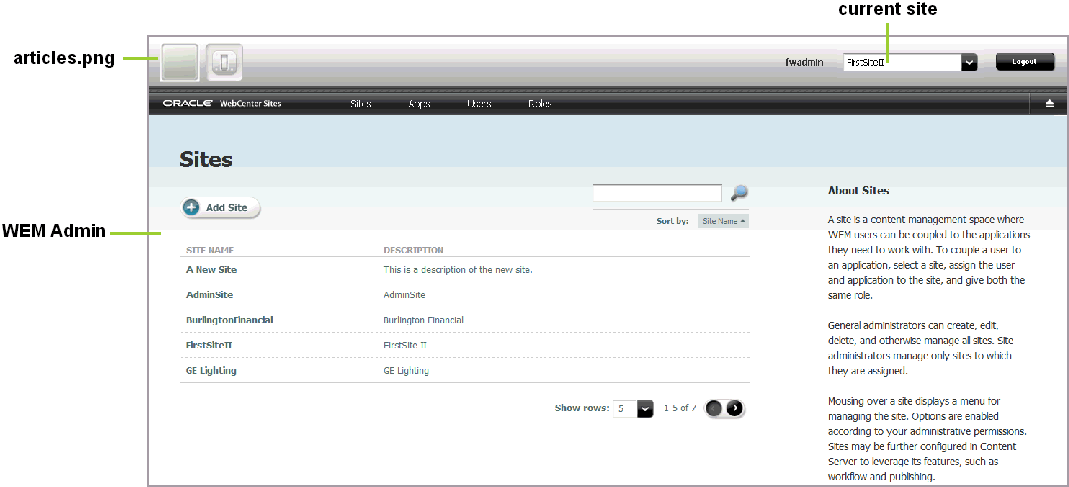This screenshot has height=487, width=1069.
Task: Click the About Sites heading
Action: coord(858,190)
